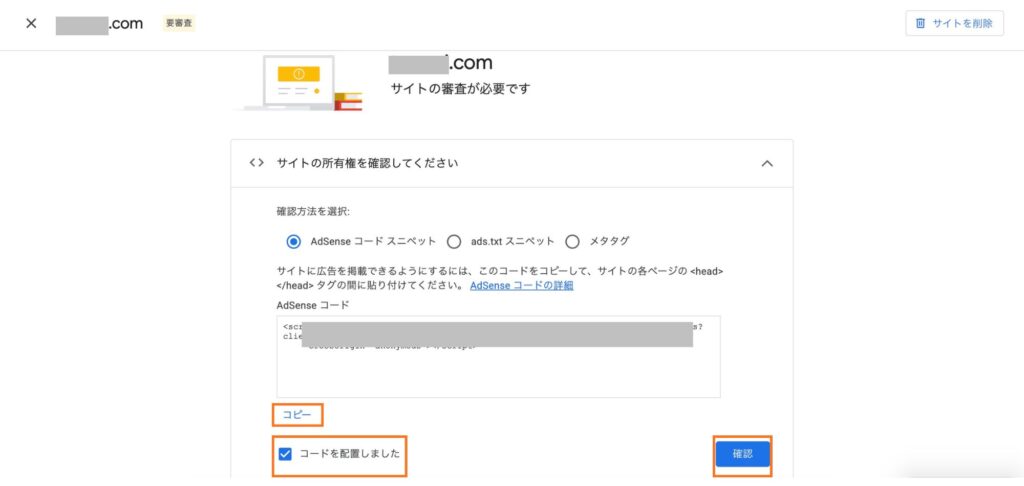
Task: Select the AdSense コード スニペット radio option
Action: click(x=293, y=241)
